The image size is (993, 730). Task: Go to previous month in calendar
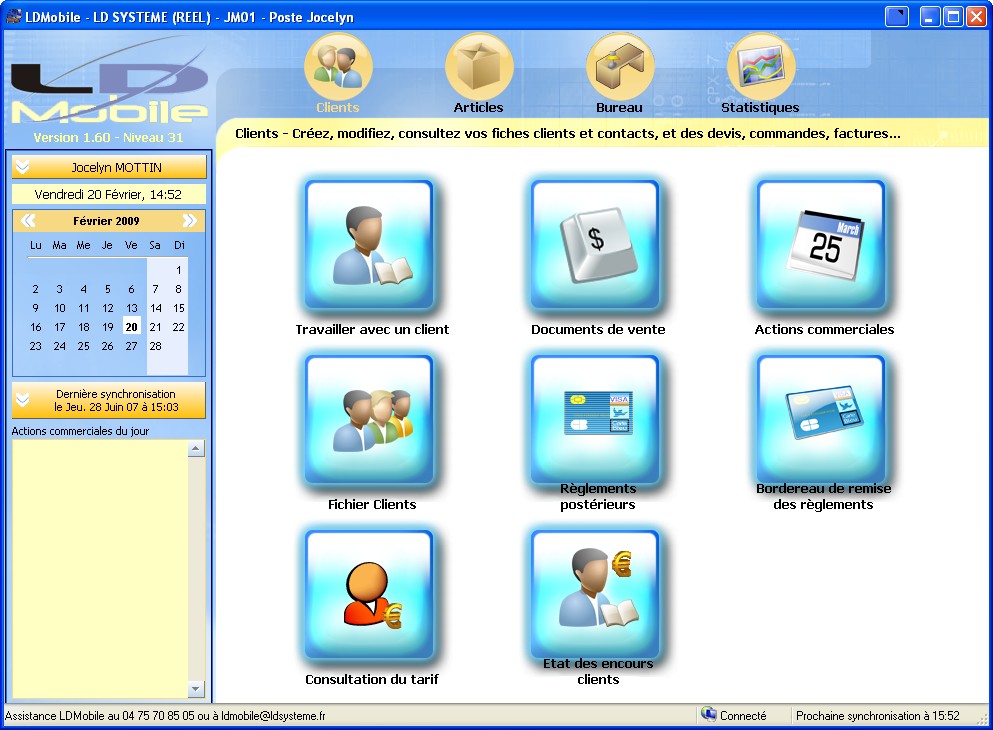(x=28, y=220)
